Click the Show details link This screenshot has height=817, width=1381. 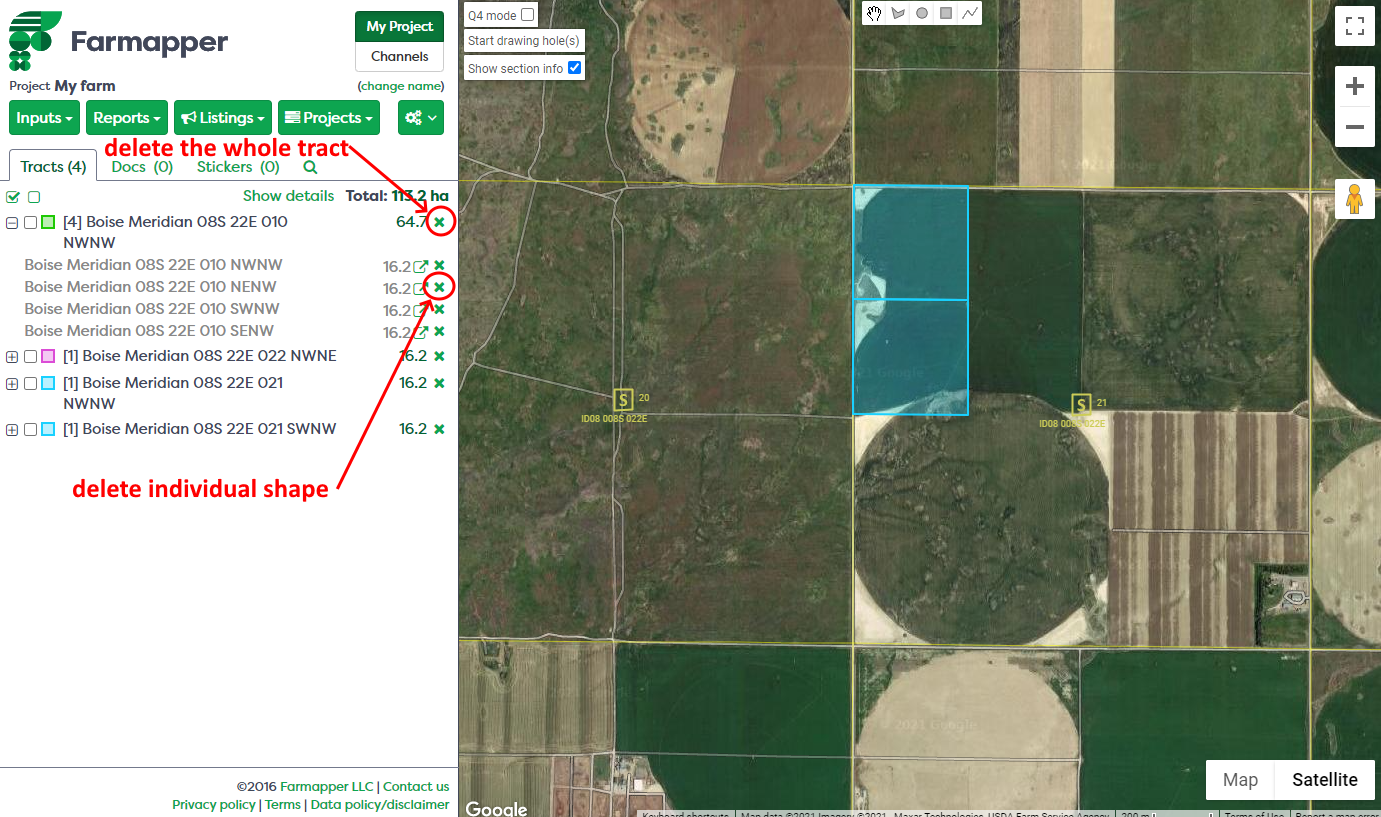tap(288, 196)
